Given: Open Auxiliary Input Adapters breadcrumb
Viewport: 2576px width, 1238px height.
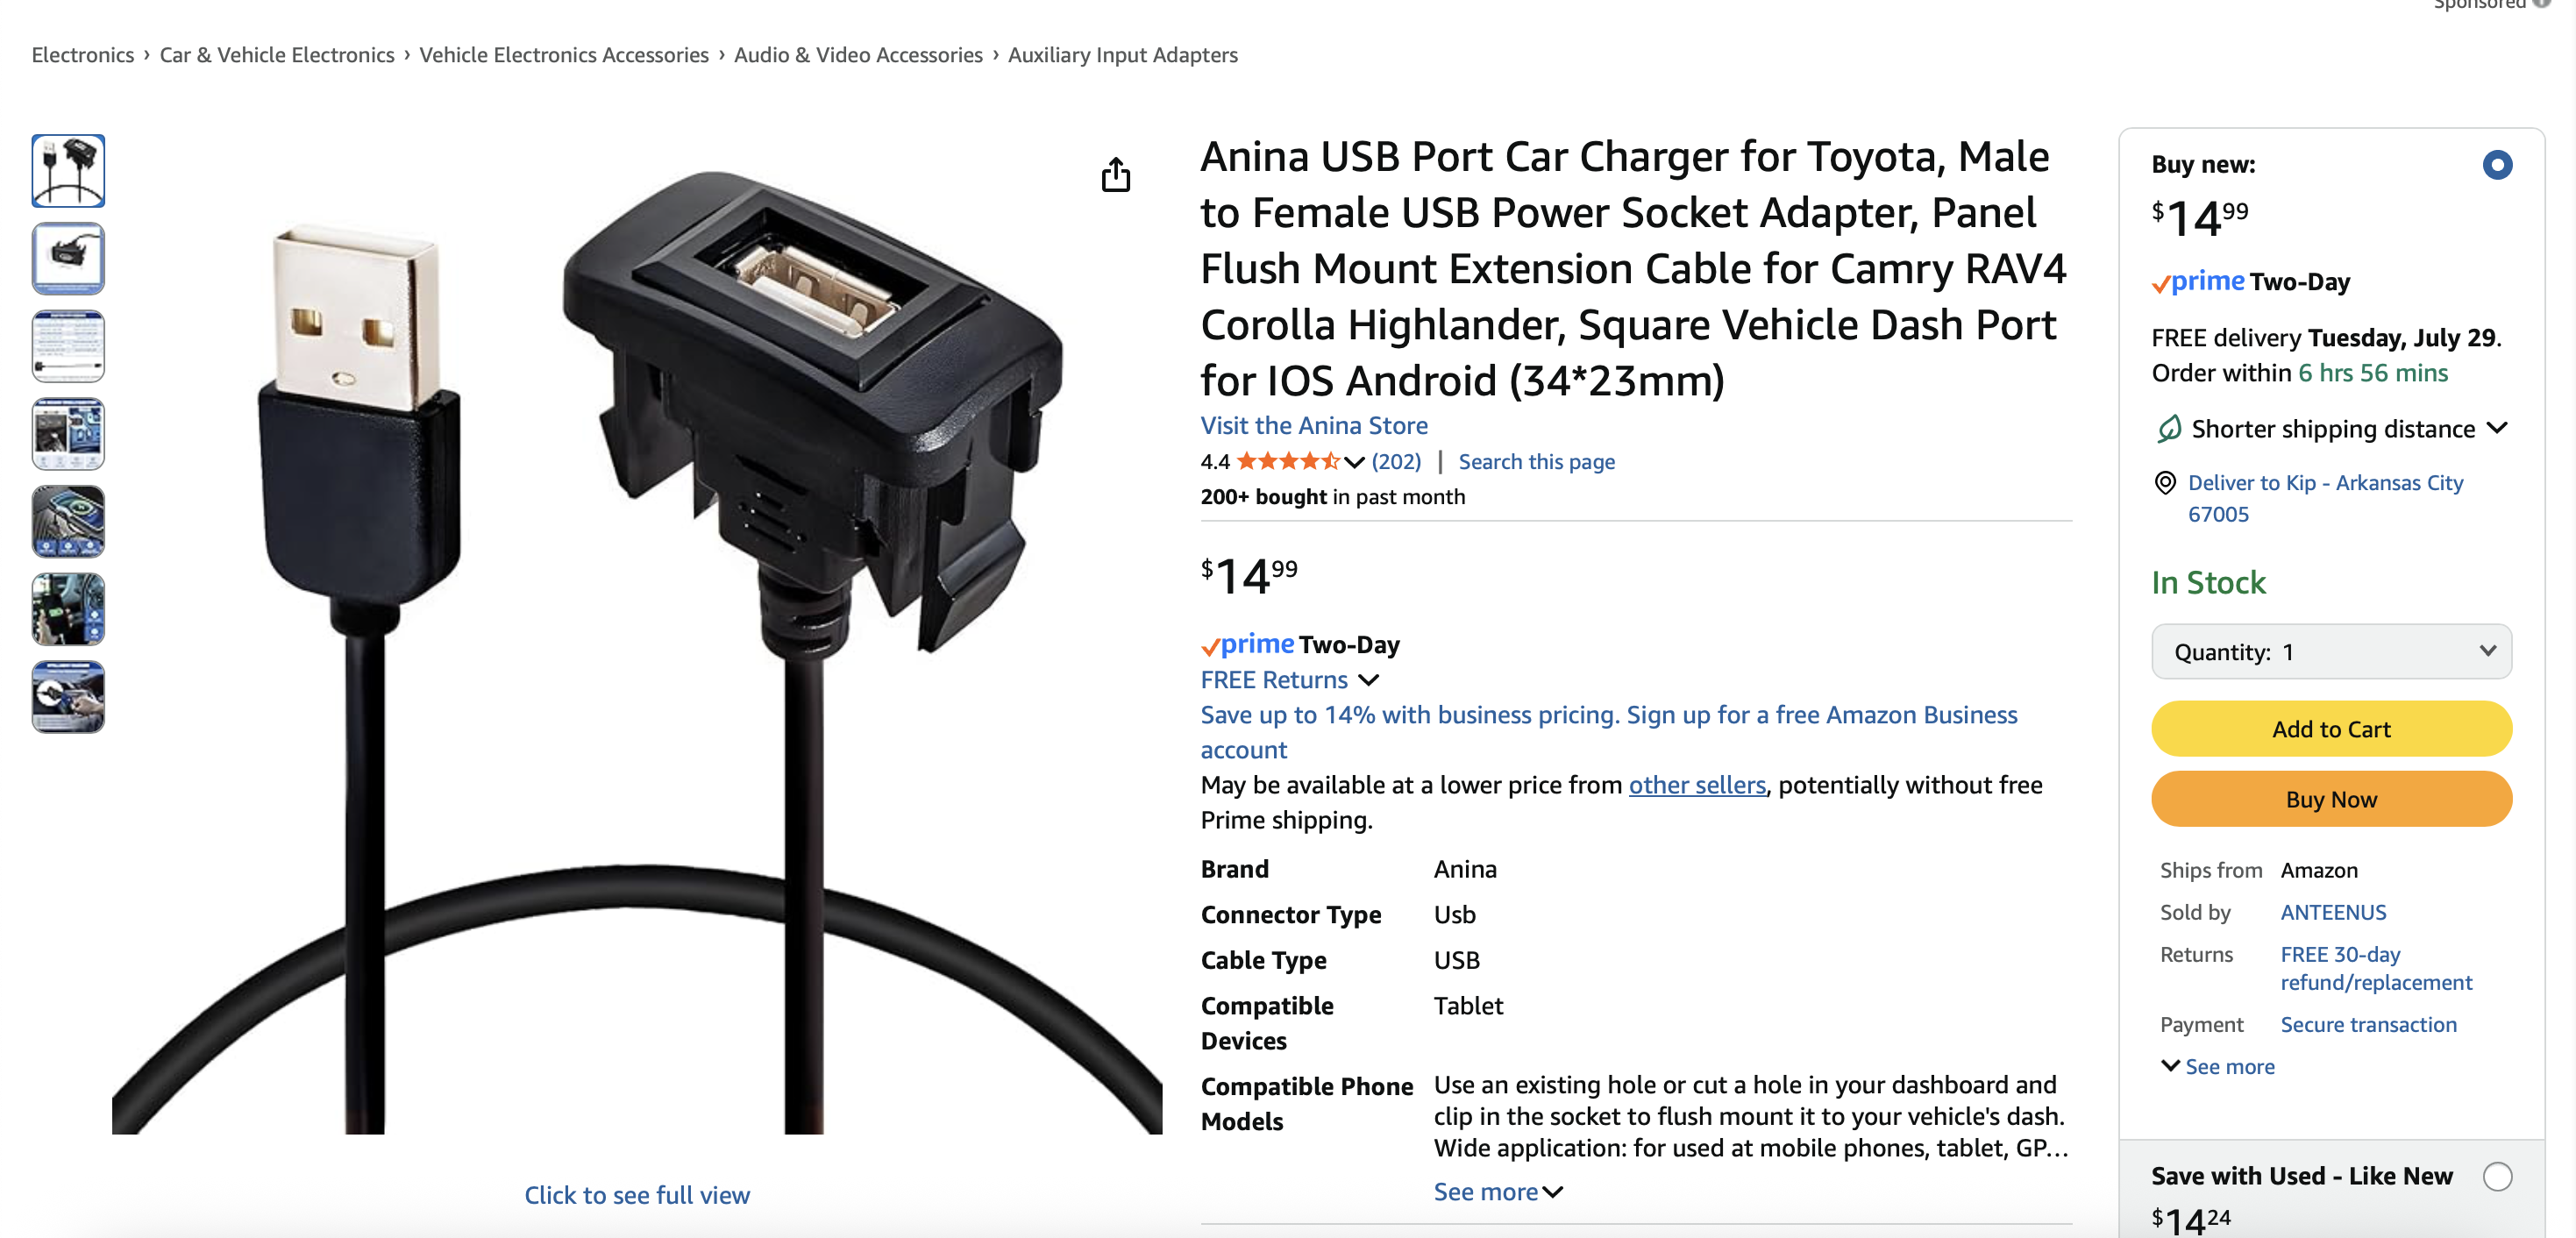Looking at the screenshot, I should coord(1122,55).
